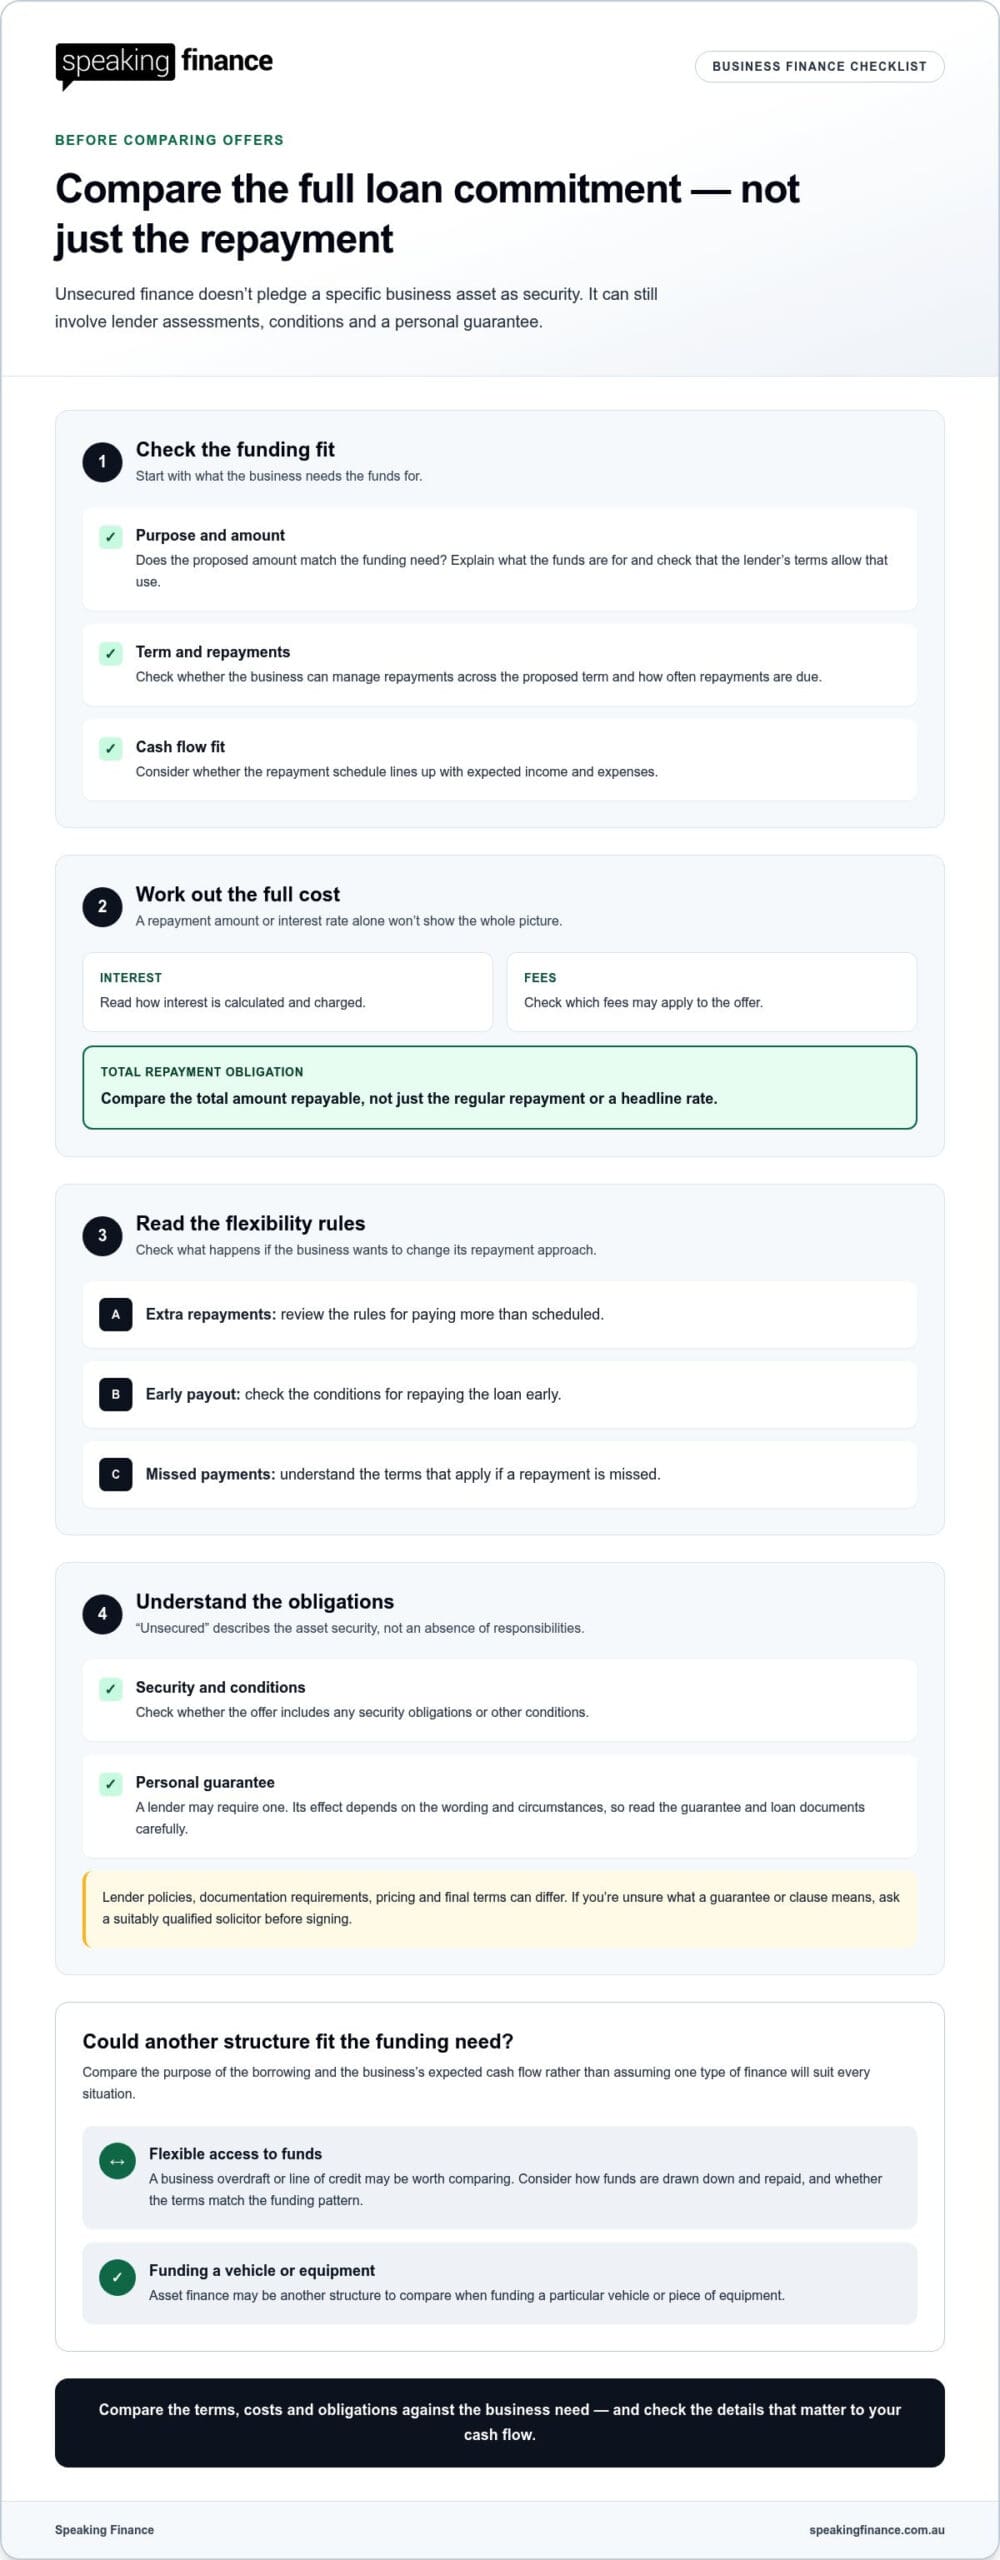Click the step 3 number badge

(102, 1236)
